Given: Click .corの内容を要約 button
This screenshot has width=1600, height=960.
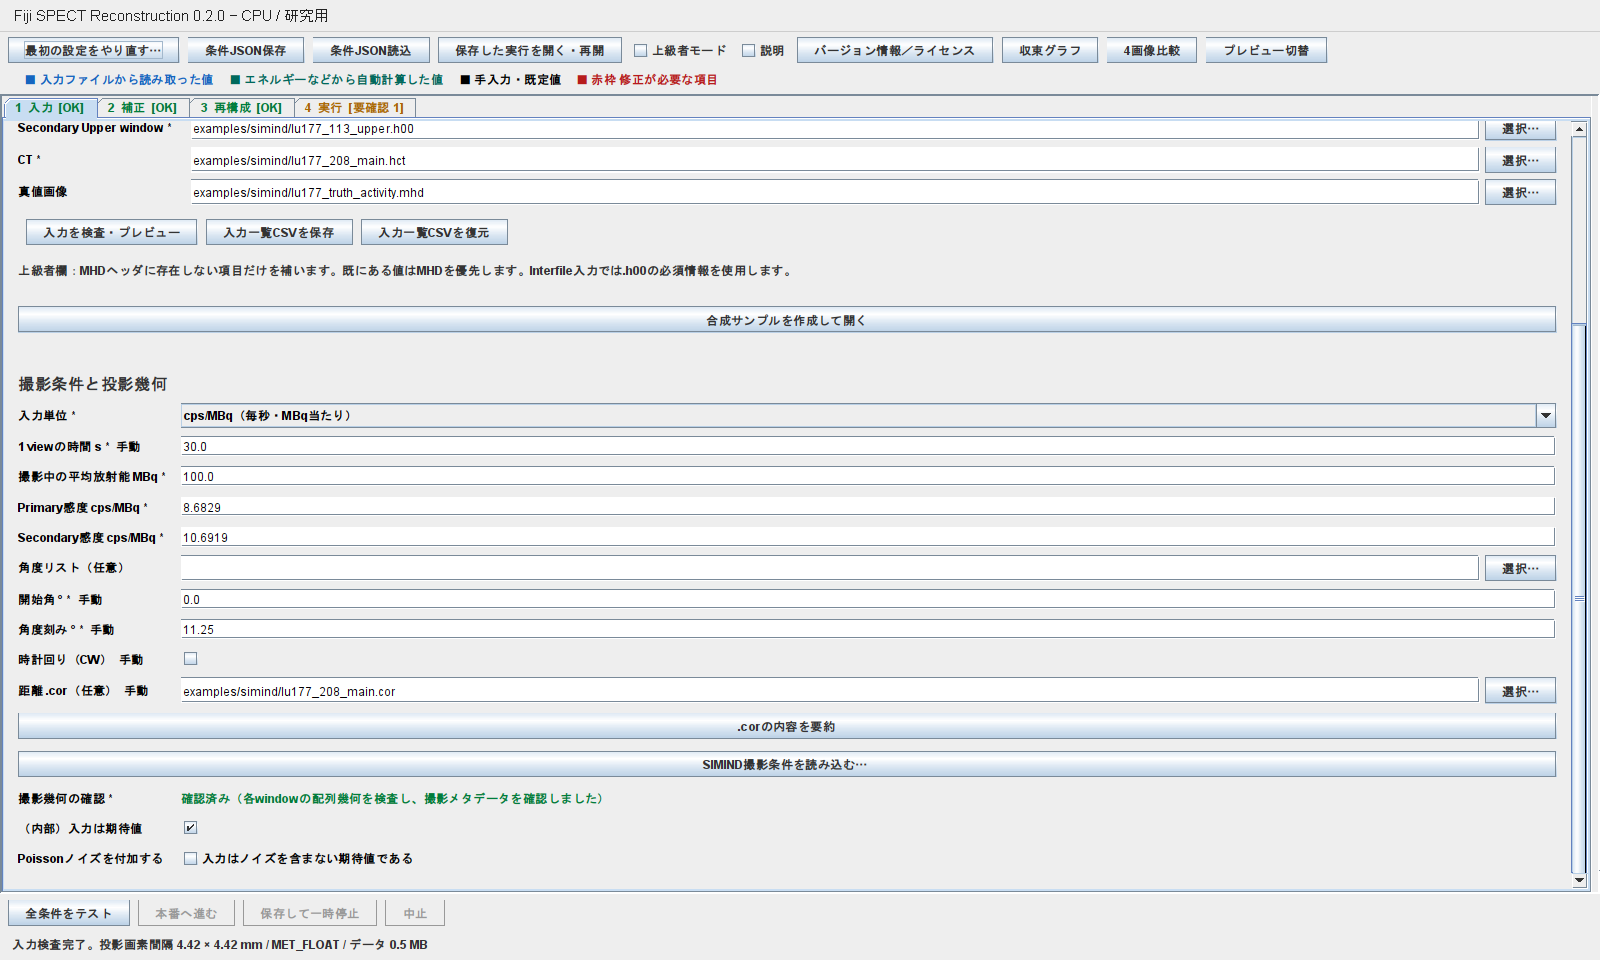Looking at the screenshot, I should click(x=786, y=726).
